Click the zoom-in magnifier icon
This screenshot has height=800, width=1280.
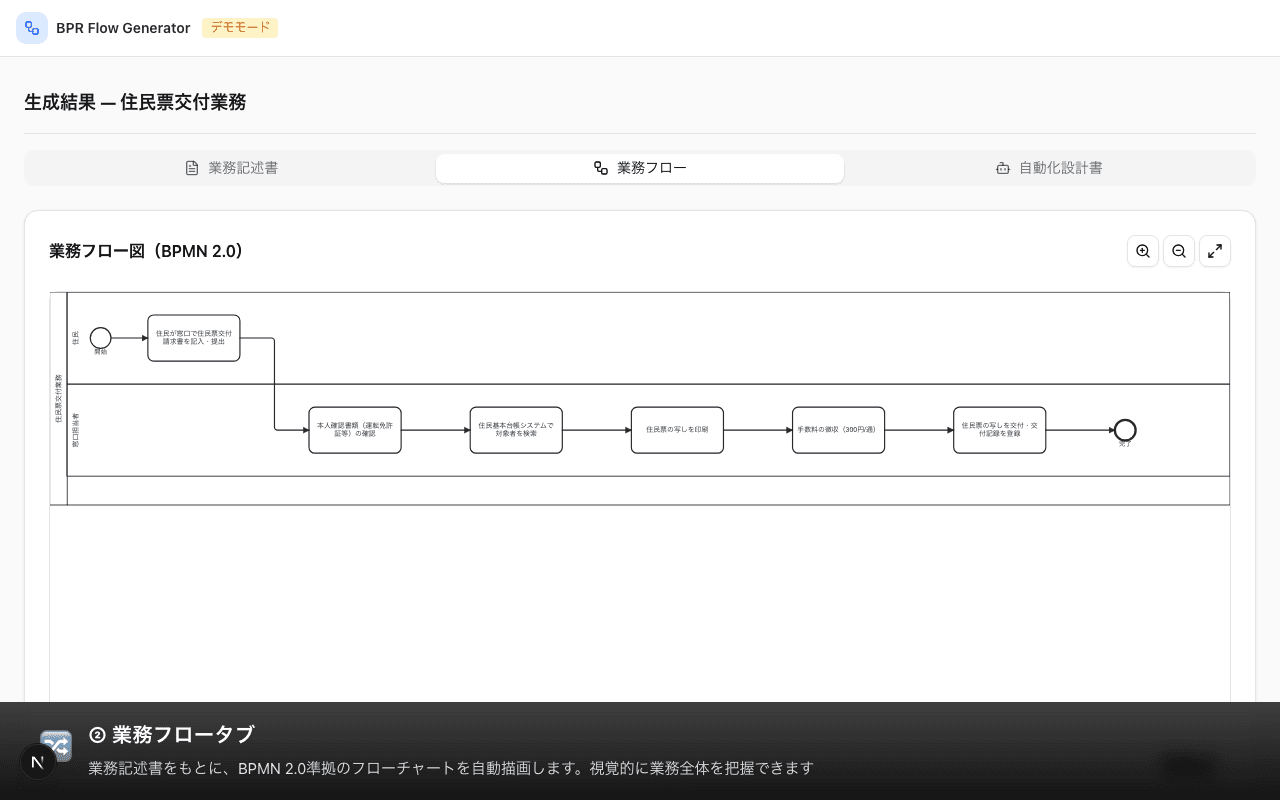[1143, 251]
